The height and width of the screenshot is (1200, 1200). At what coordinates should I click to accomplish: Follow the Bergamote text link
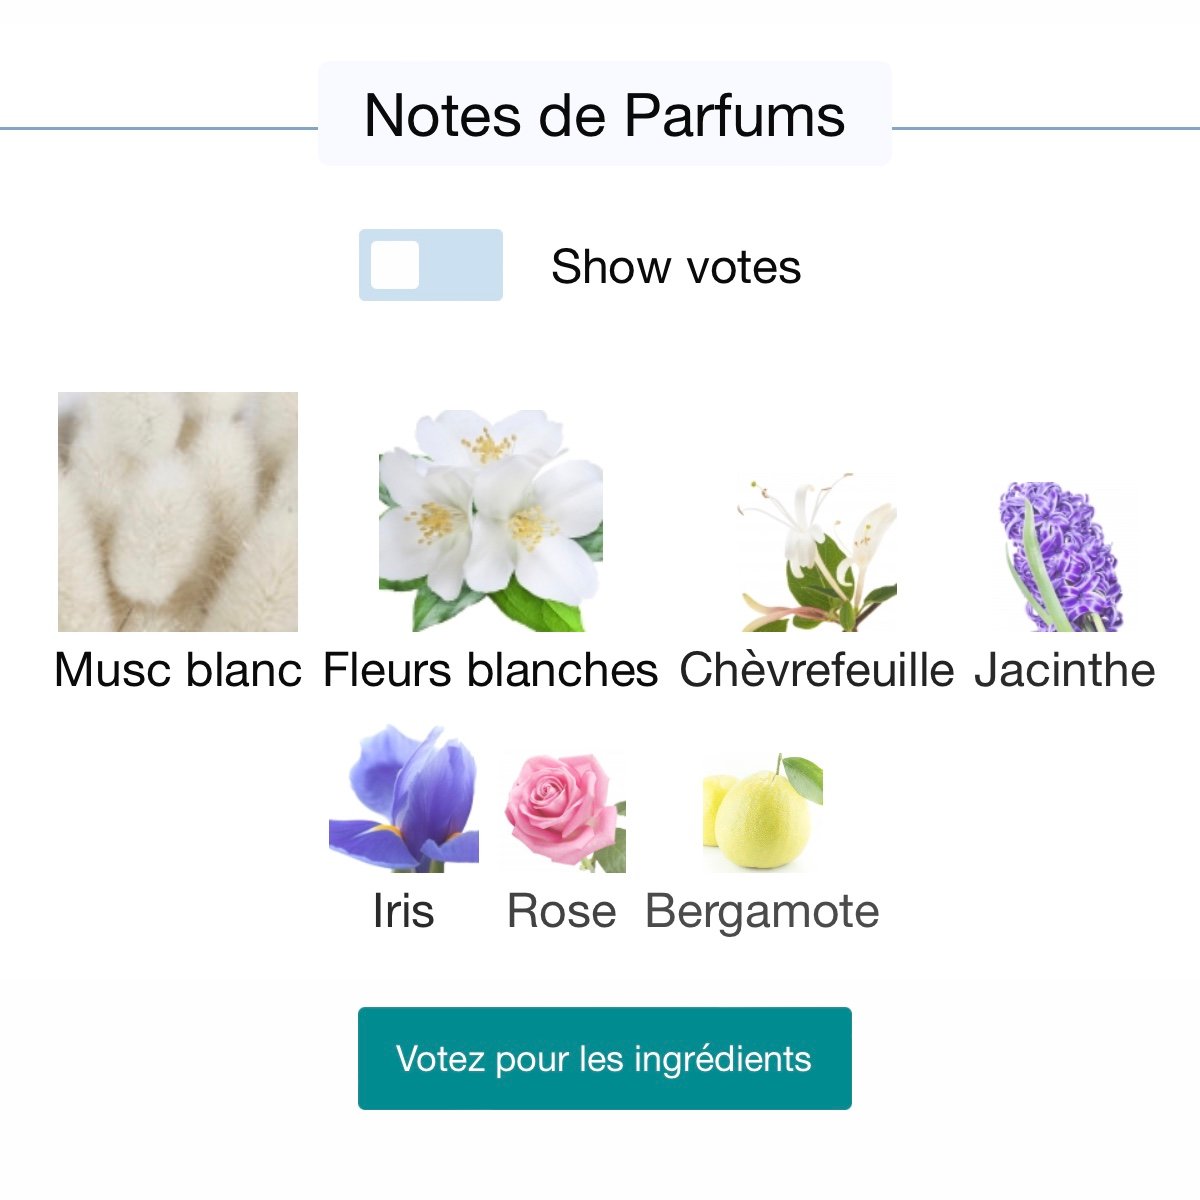click(x=763, y=911)
